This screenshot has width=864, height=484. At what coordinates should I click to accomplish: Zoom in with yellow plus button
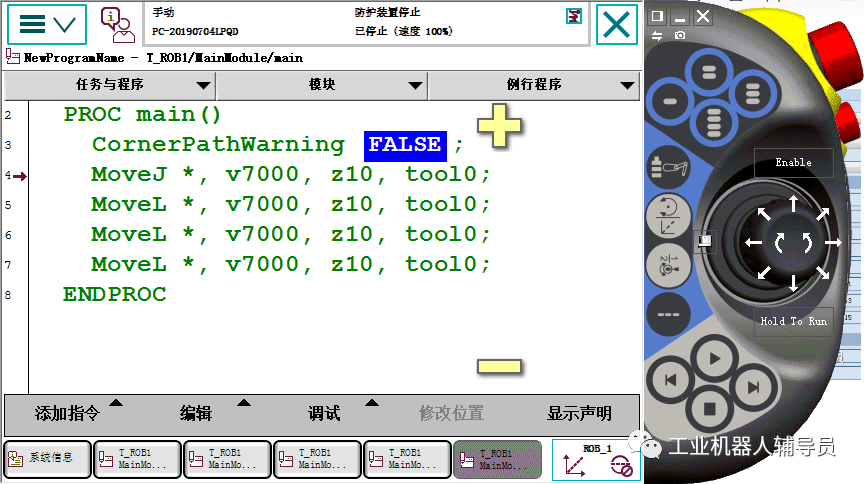pyautogui.click(x=499, y=126)
